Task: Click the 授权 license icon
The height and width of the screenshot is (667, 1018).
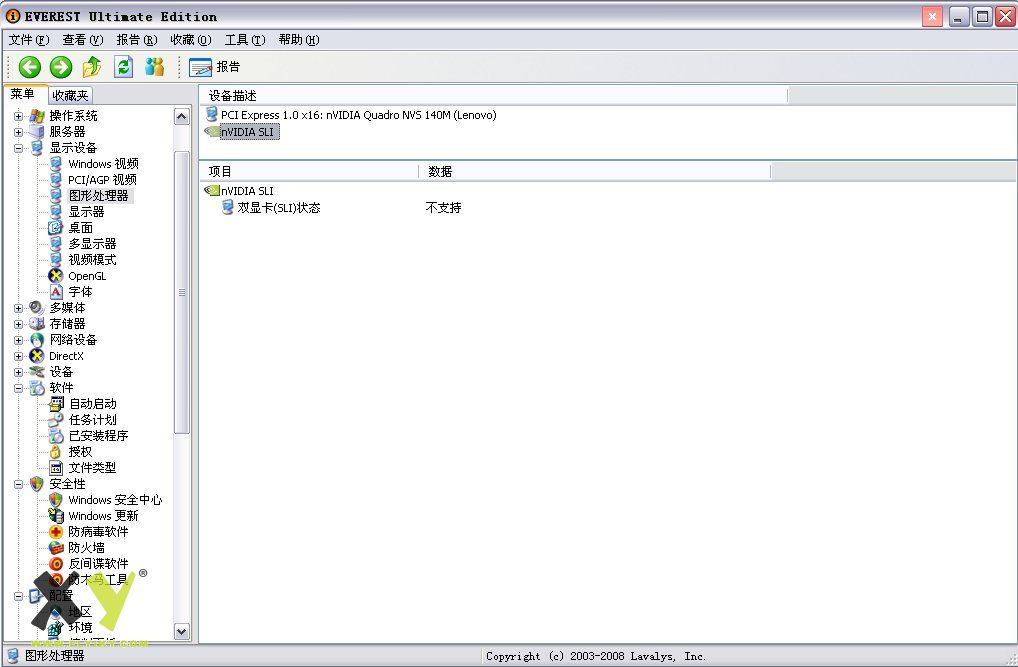Action: tap(56, 451)
